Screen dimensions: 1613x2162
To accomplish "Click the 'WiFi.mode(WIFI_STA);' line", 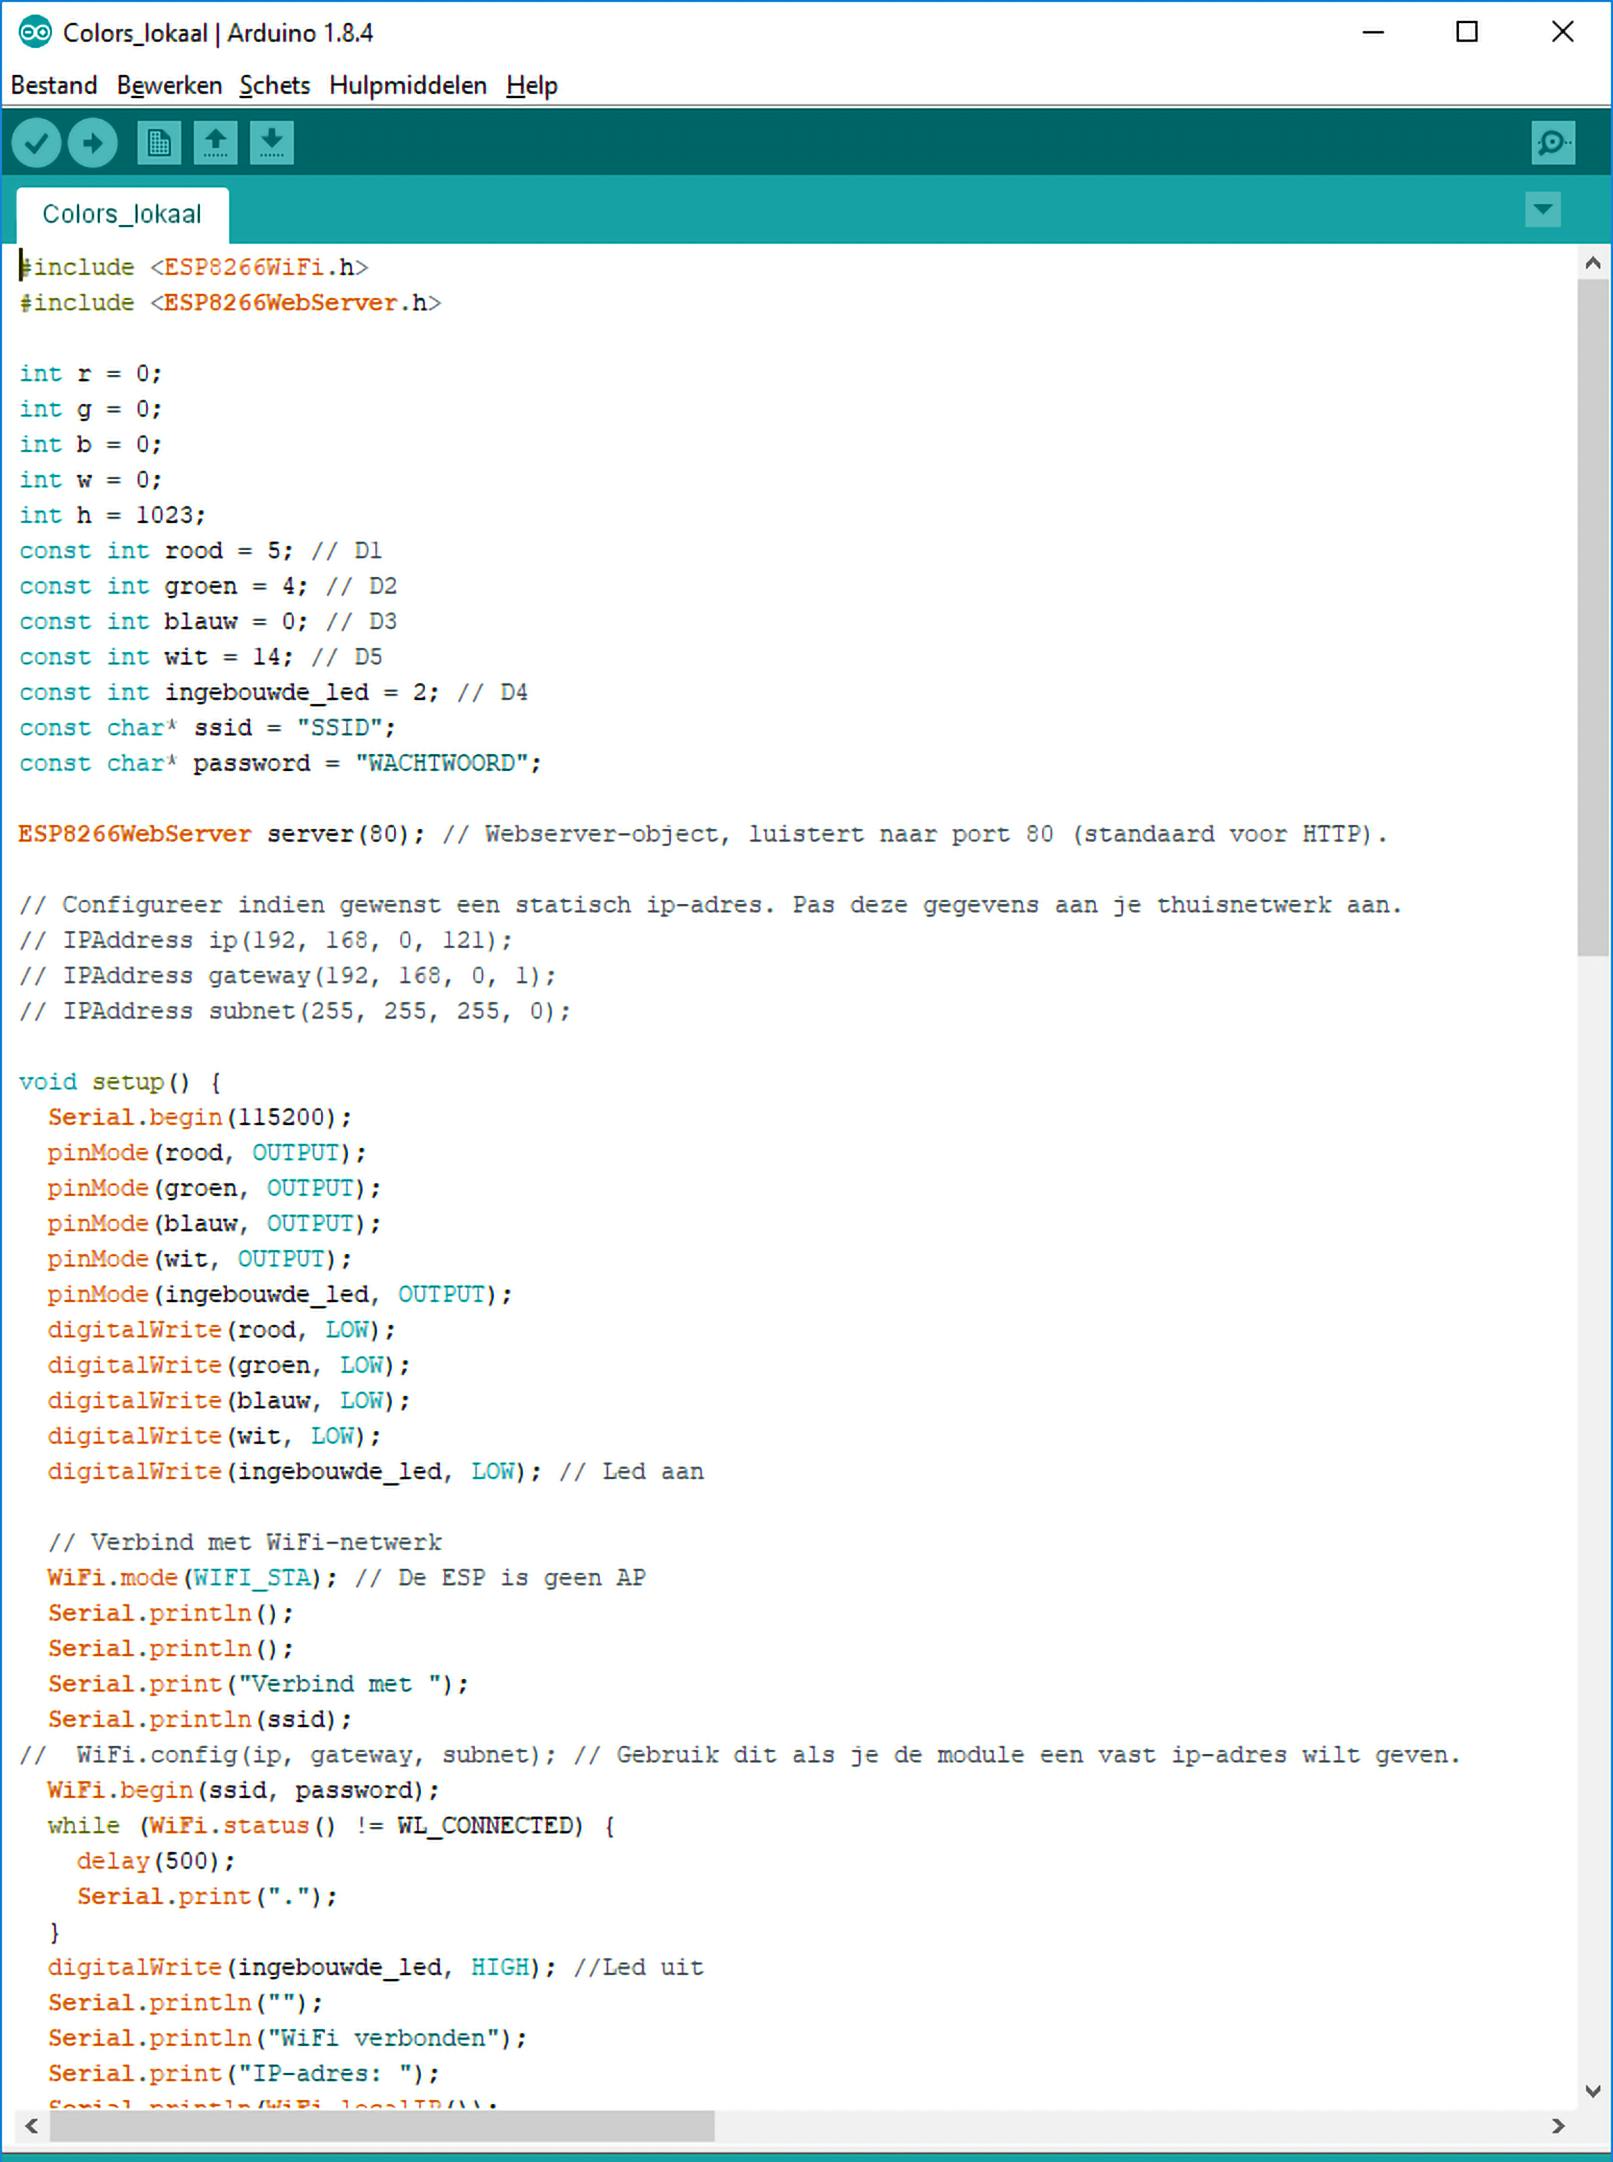I will [x=347, y=1578].
